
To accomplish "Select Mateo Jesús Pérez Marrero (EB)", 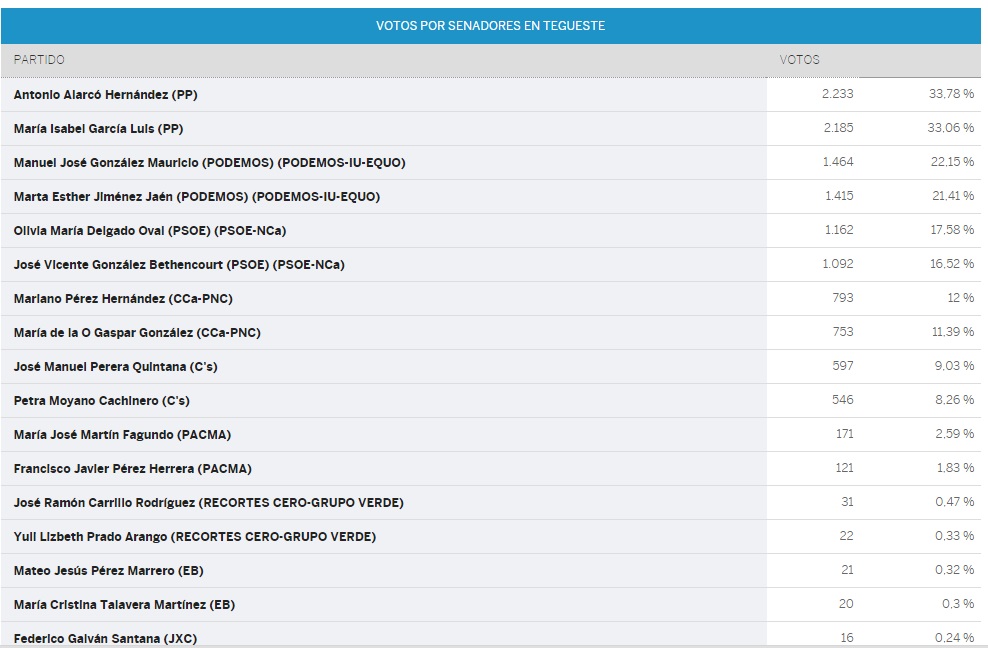I will tap(109, 571).
